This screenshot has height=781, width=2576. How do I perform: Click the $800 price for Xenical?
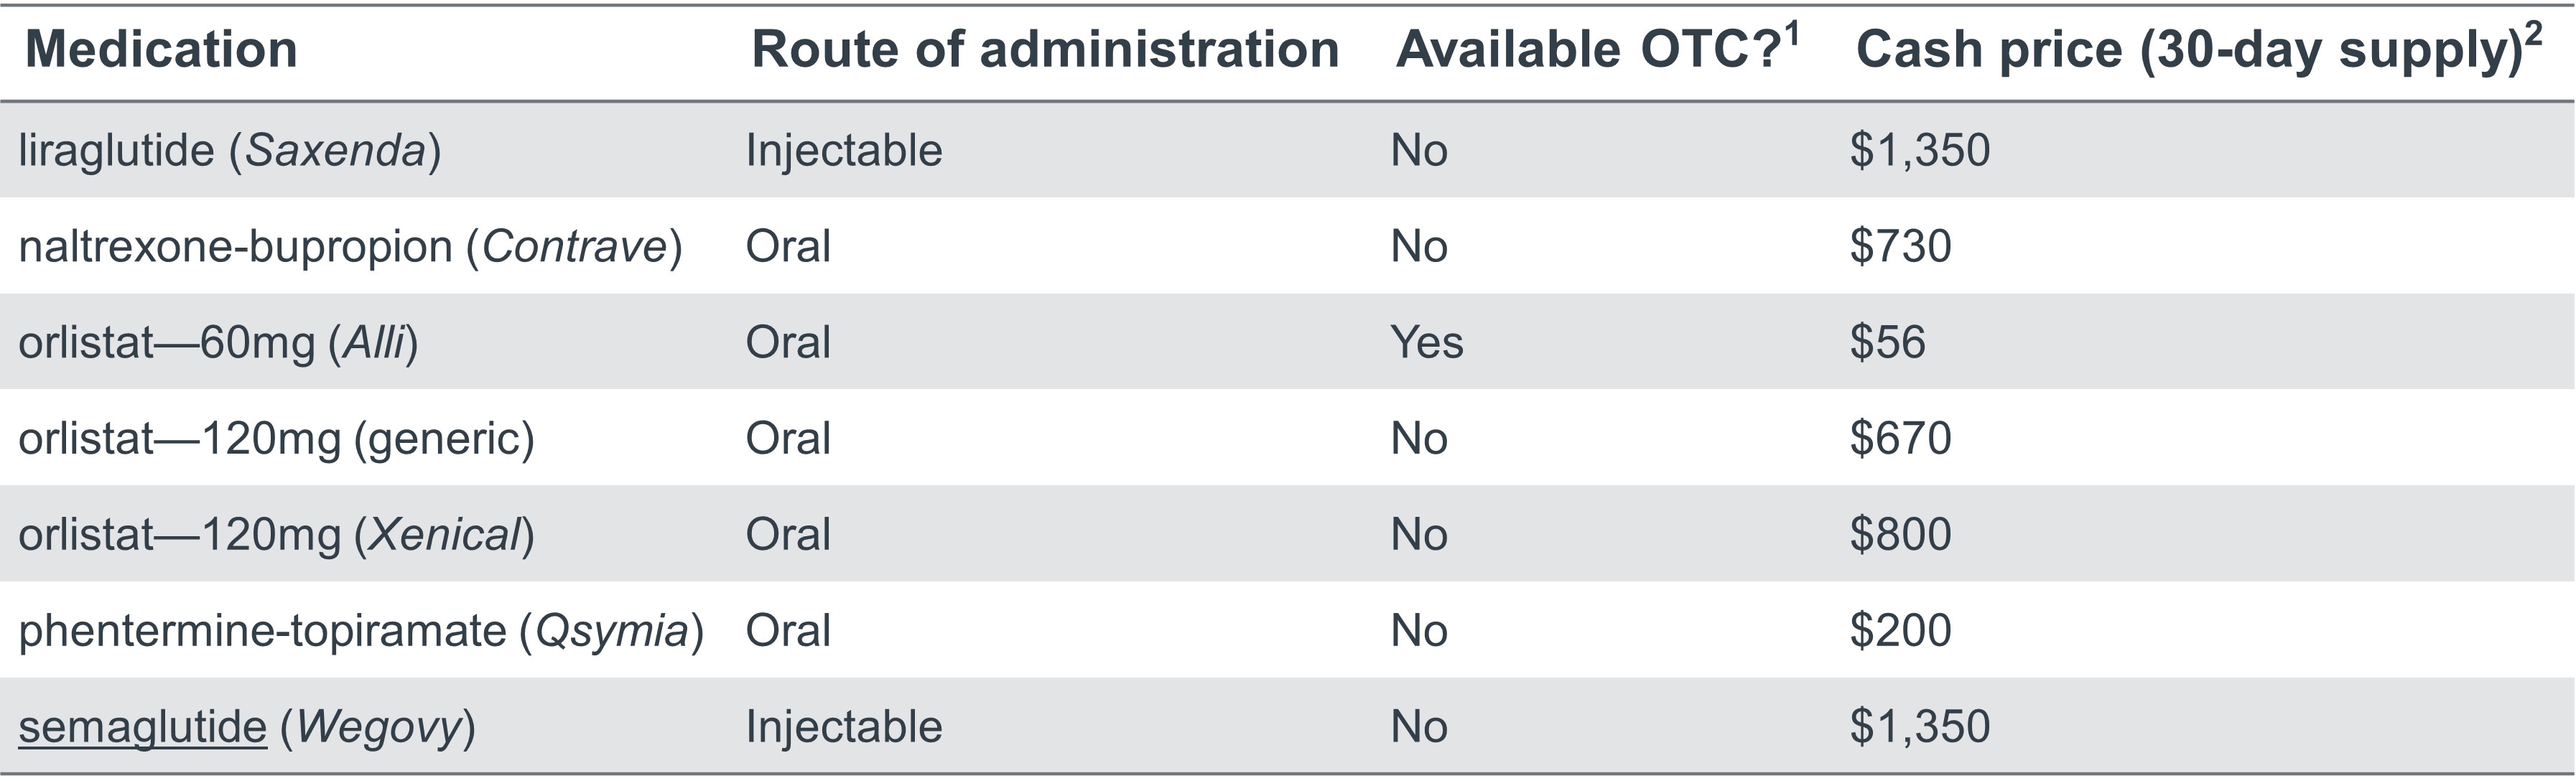click(1900, 535)
